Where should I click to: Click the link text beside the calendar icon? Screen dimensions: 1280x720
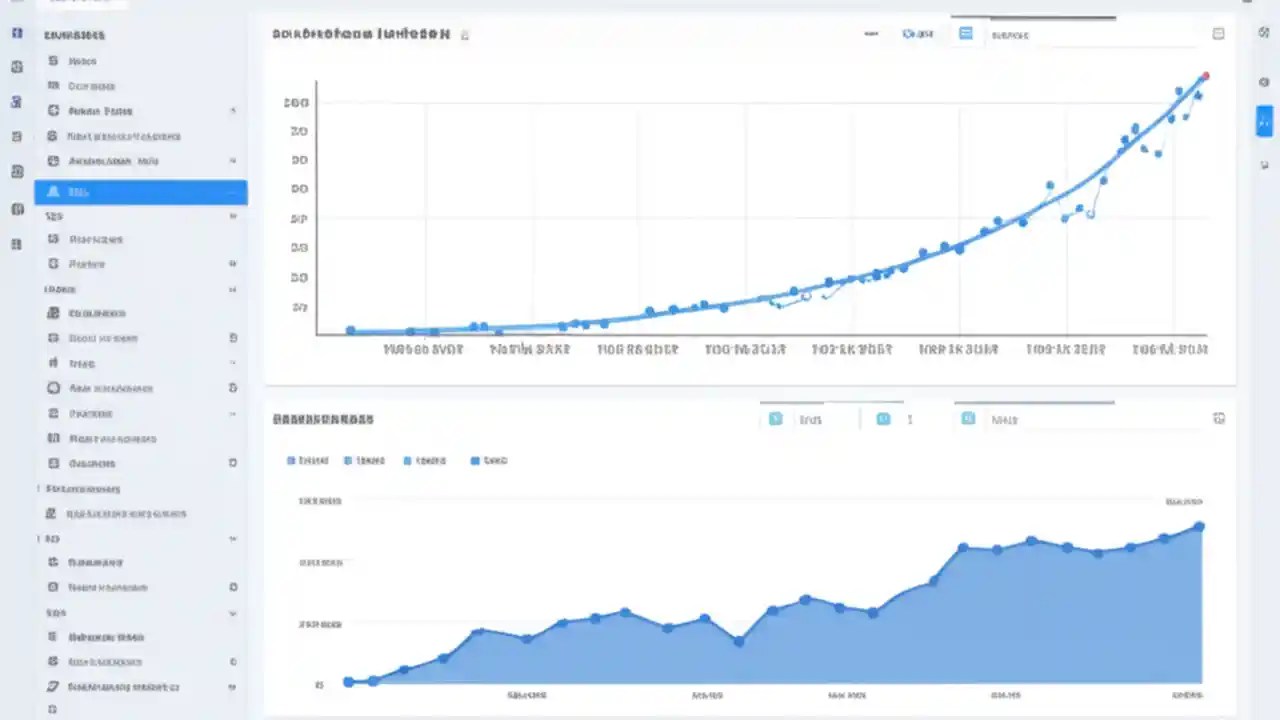point(925,33)
